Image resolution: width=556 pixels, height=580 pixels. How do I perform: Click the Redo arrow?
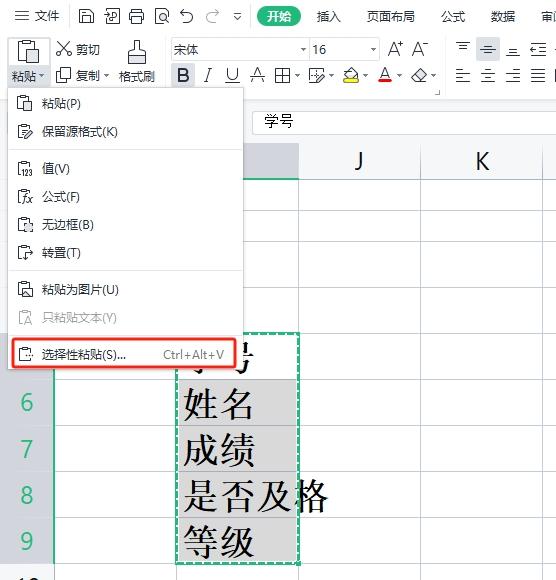(x=212, y=16)
